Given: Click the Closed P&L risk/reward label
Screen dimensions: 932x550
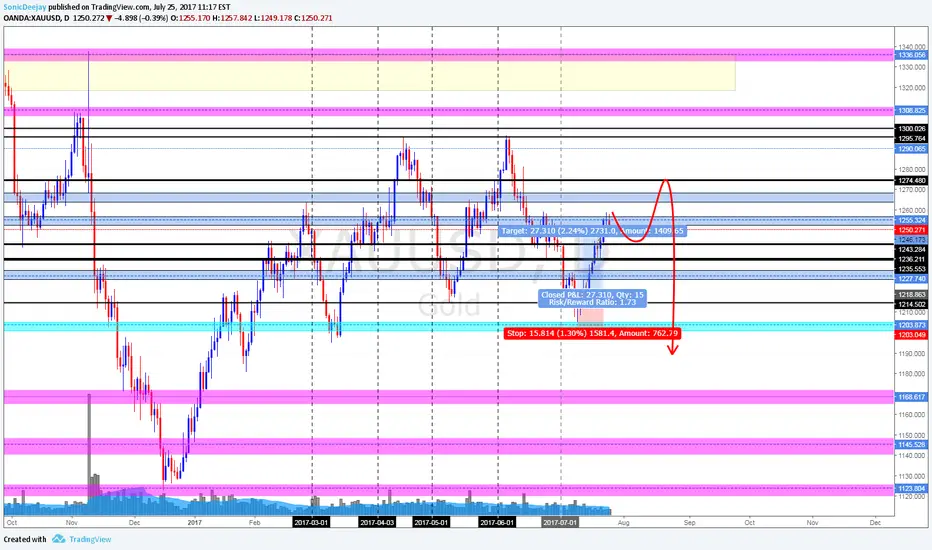Looking at the screenshot, I should [x=592, y=298].
